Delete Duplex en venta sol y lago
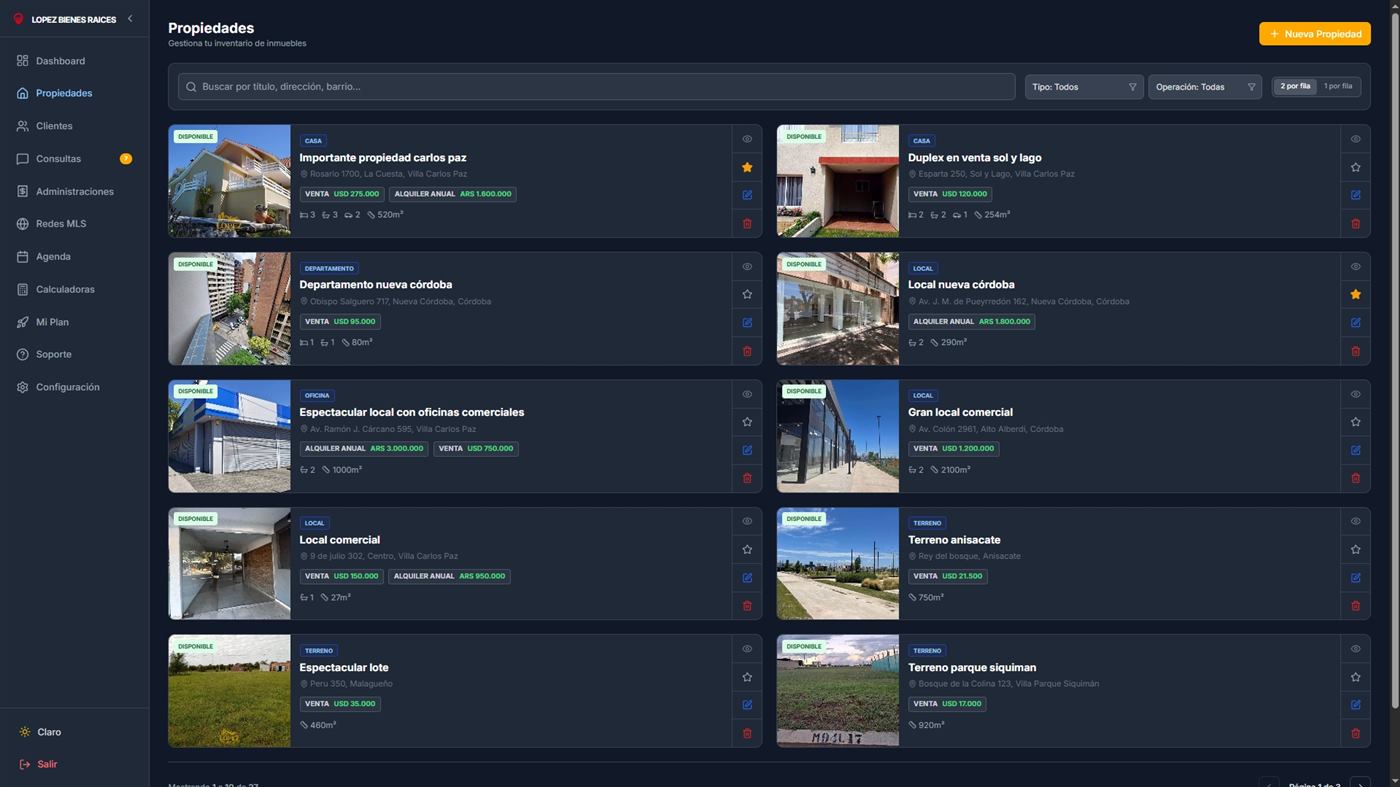This screenshot has width=1400, height=787. pos(1355,223)
